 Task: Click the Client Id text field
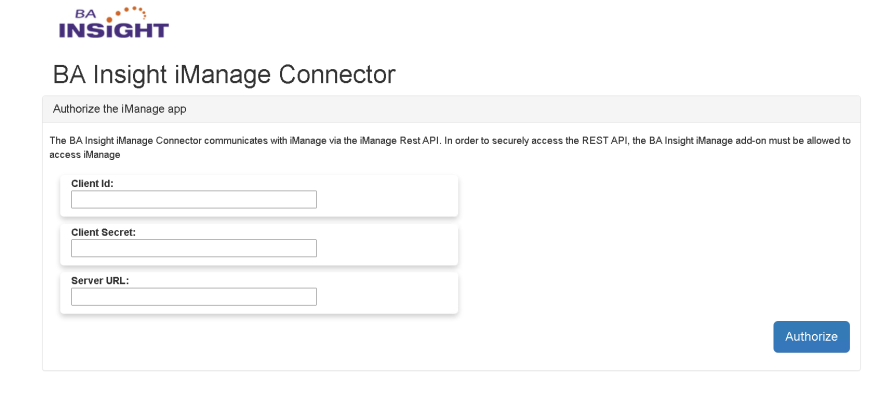[x=193, y=200]
